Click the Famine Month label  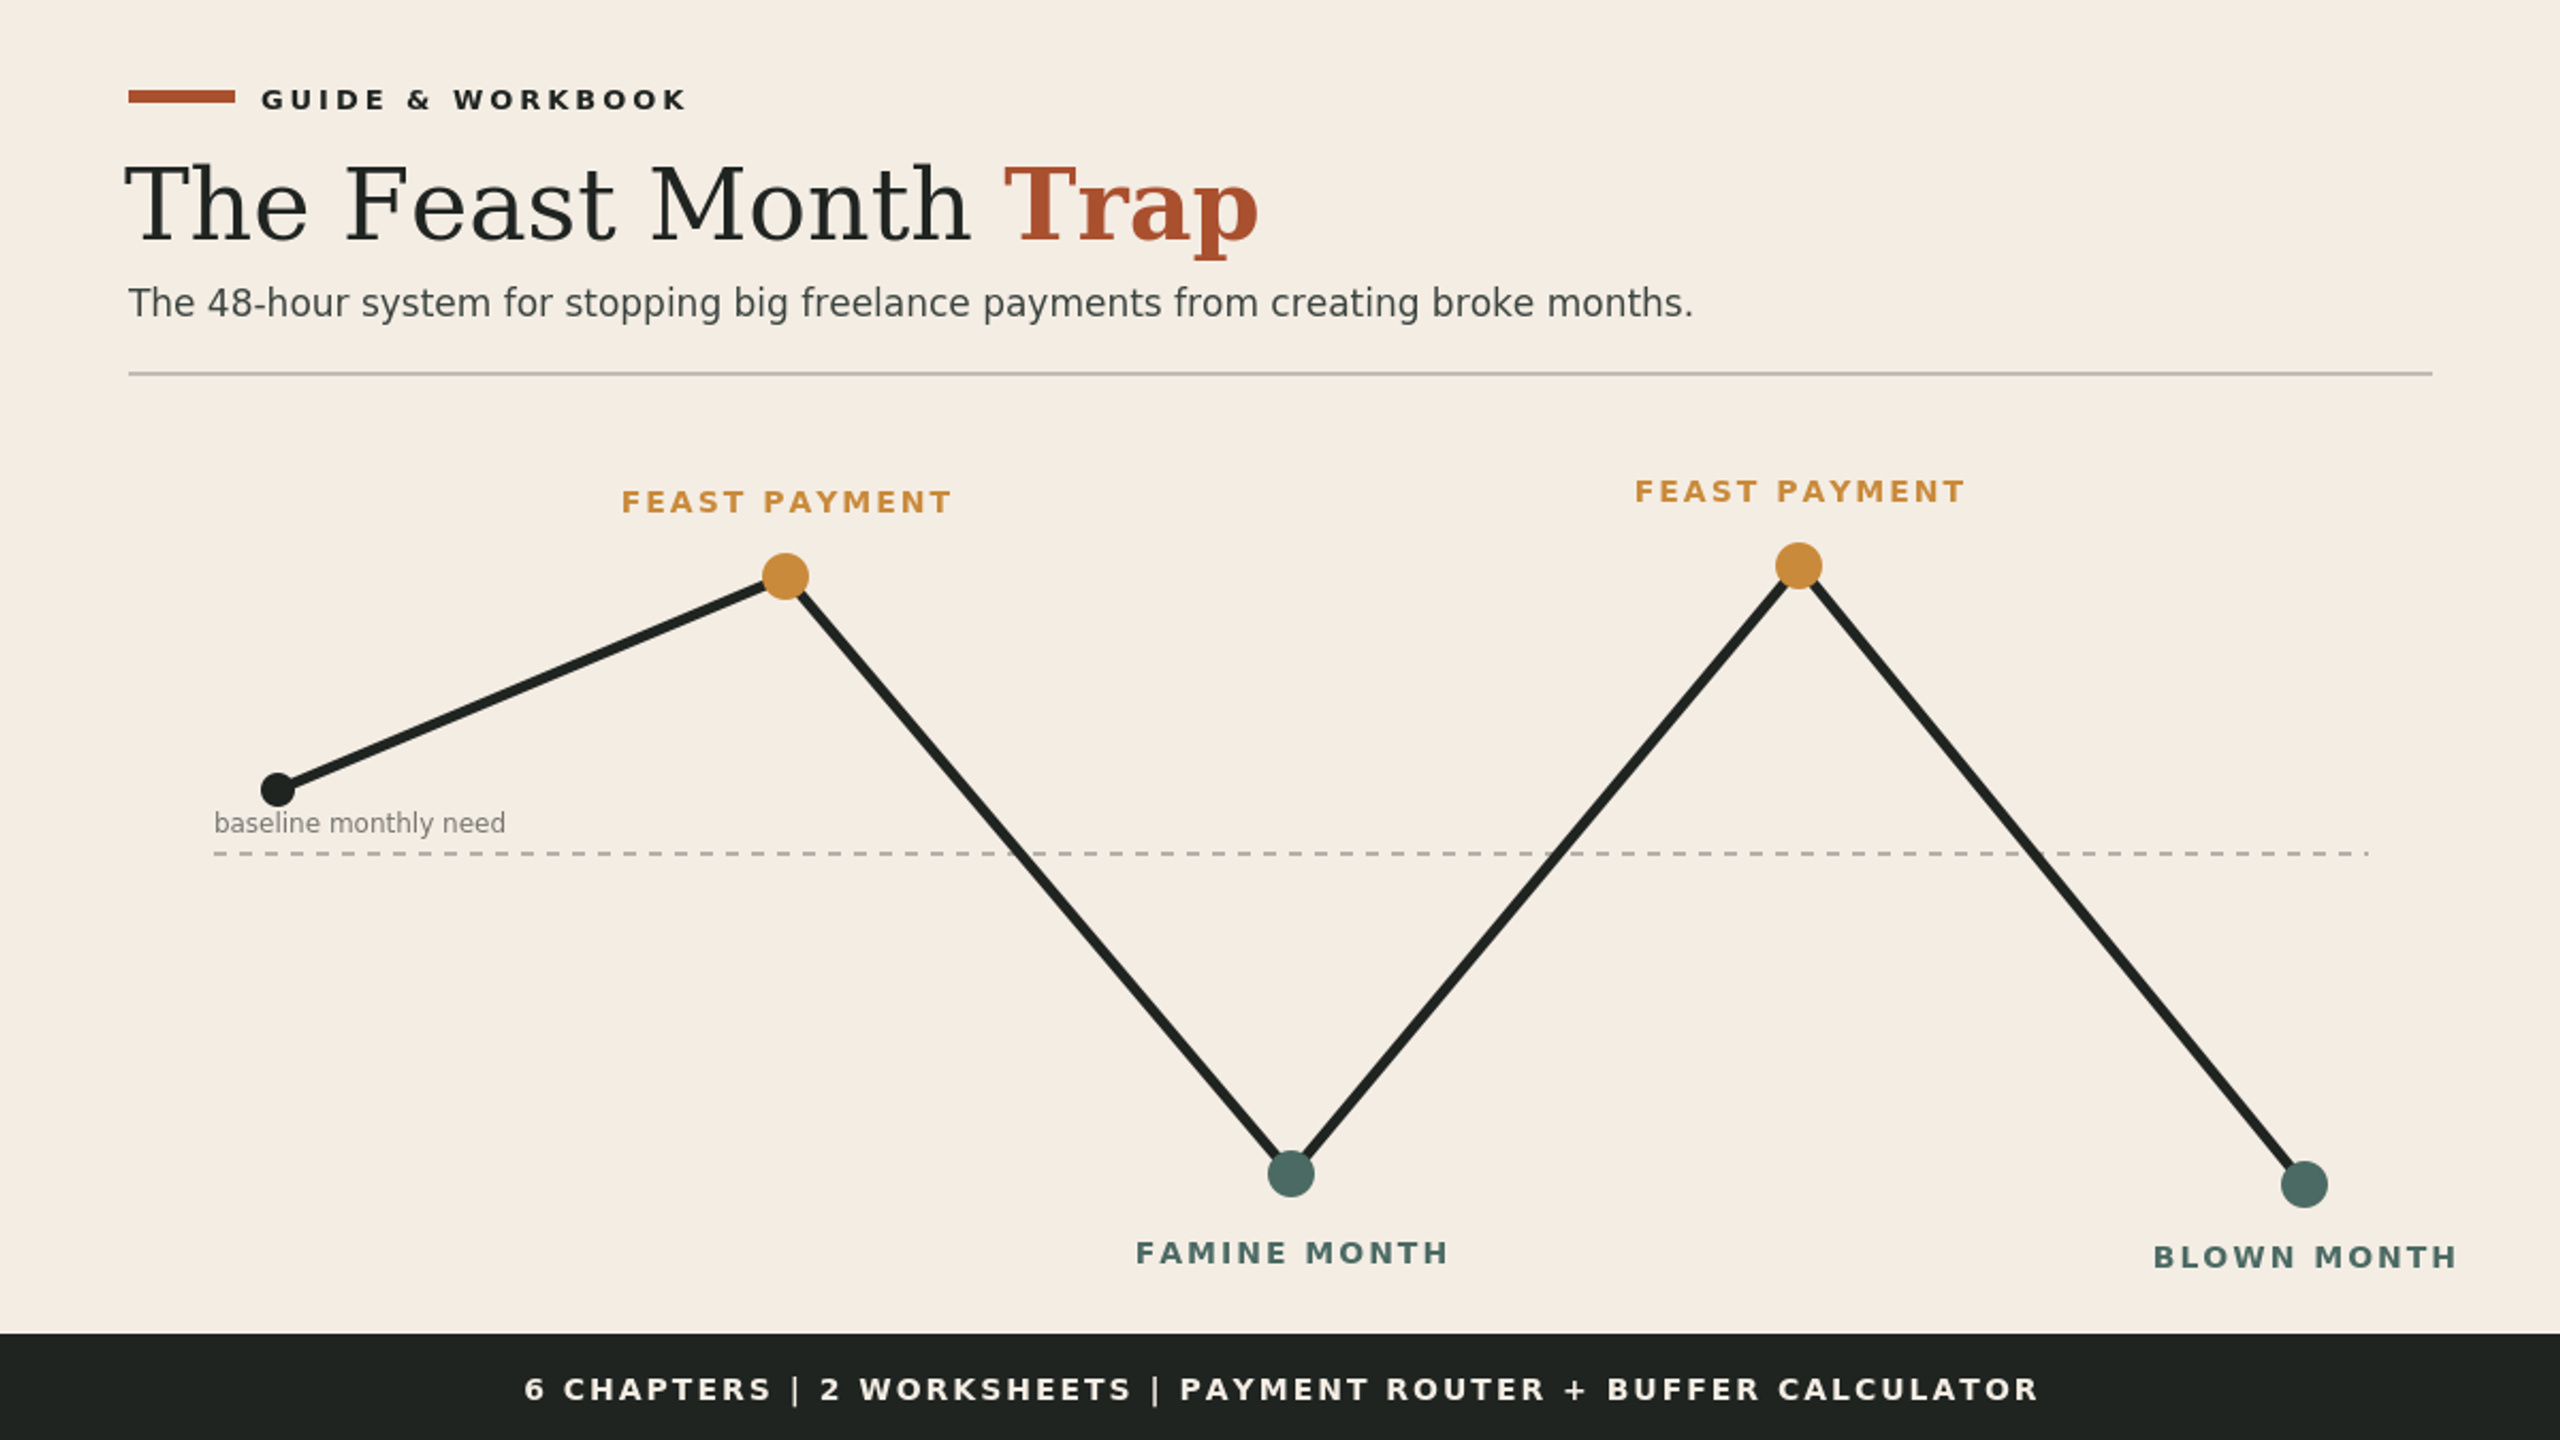point(1291,1253)
